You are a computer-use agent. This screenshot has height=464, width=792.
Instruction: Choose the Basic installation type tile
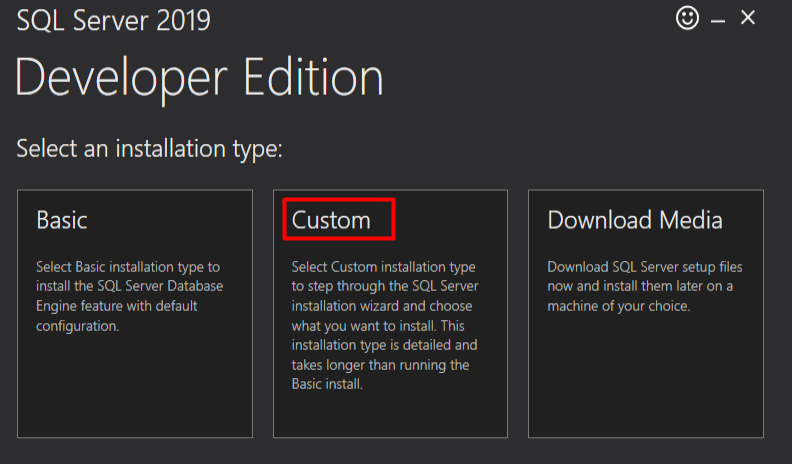135,314
